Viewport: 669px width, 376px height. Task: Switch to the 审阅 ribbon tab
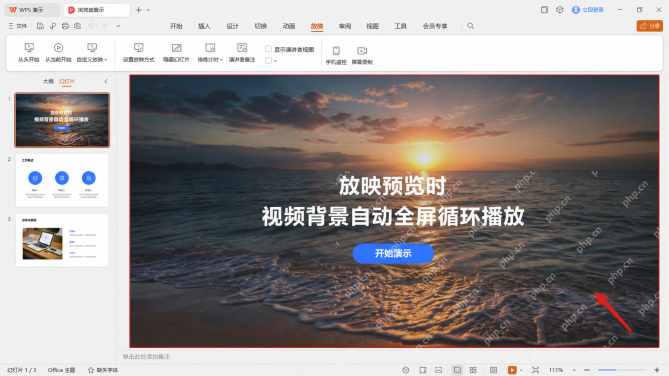pos(345,26)
